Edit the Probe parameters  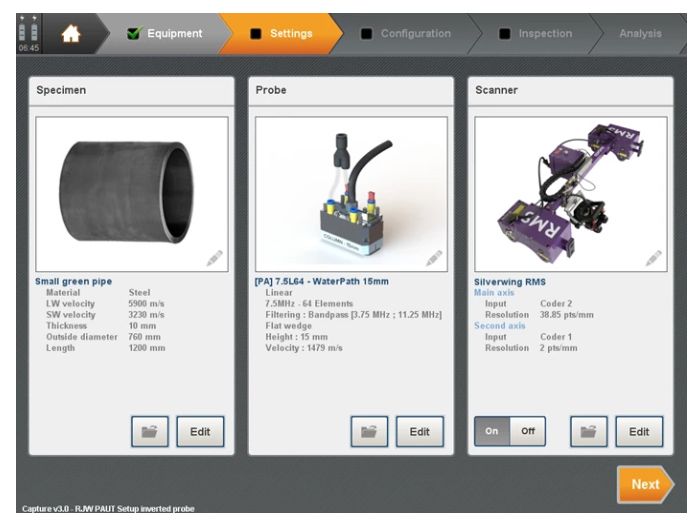[419, 432]
